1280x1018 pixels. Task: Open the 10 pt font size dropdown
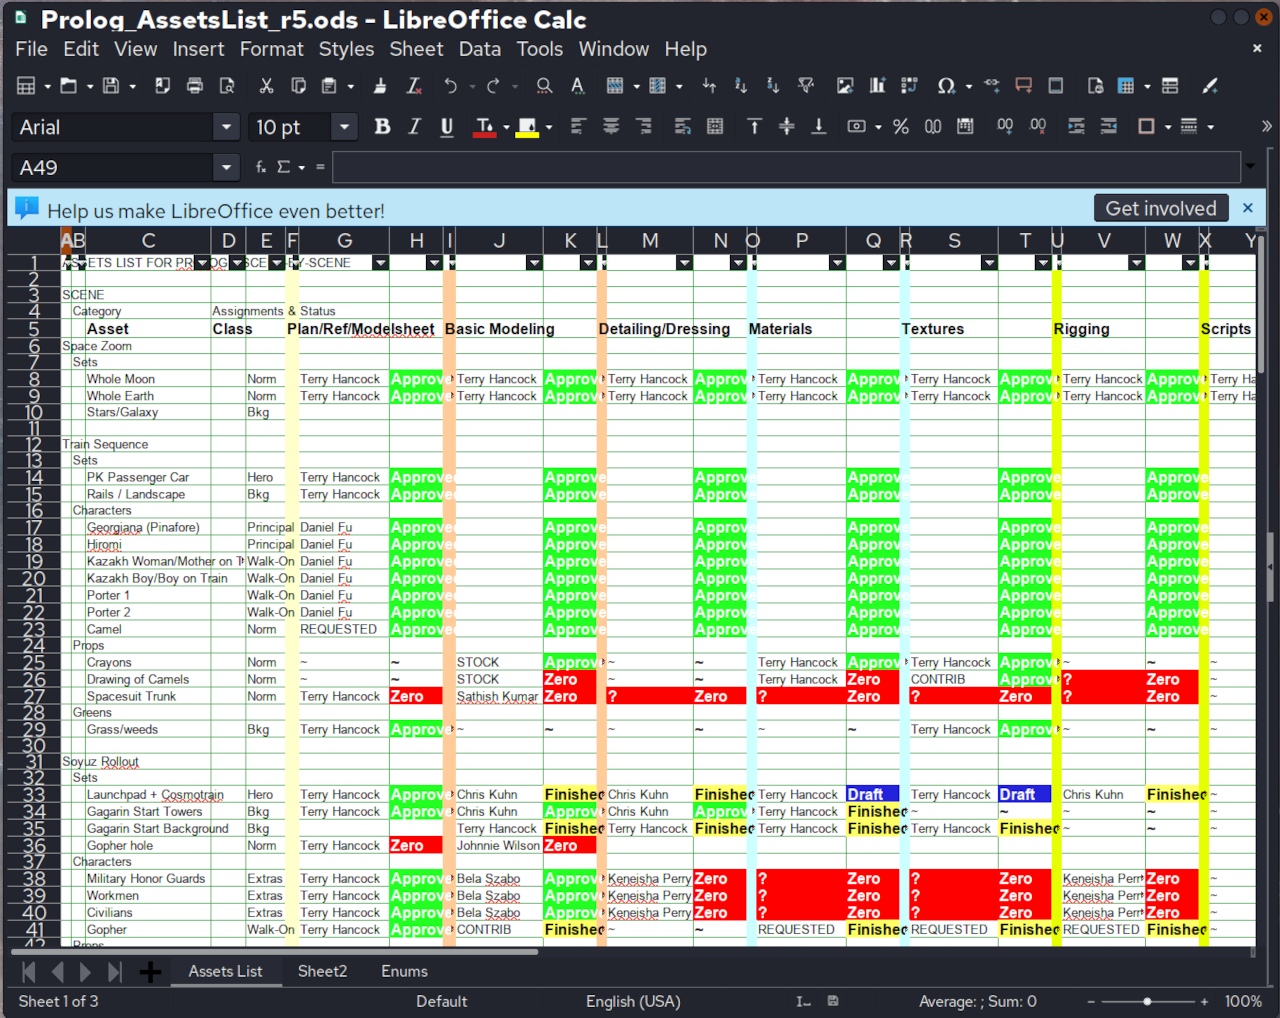click(x=344, y=127)
